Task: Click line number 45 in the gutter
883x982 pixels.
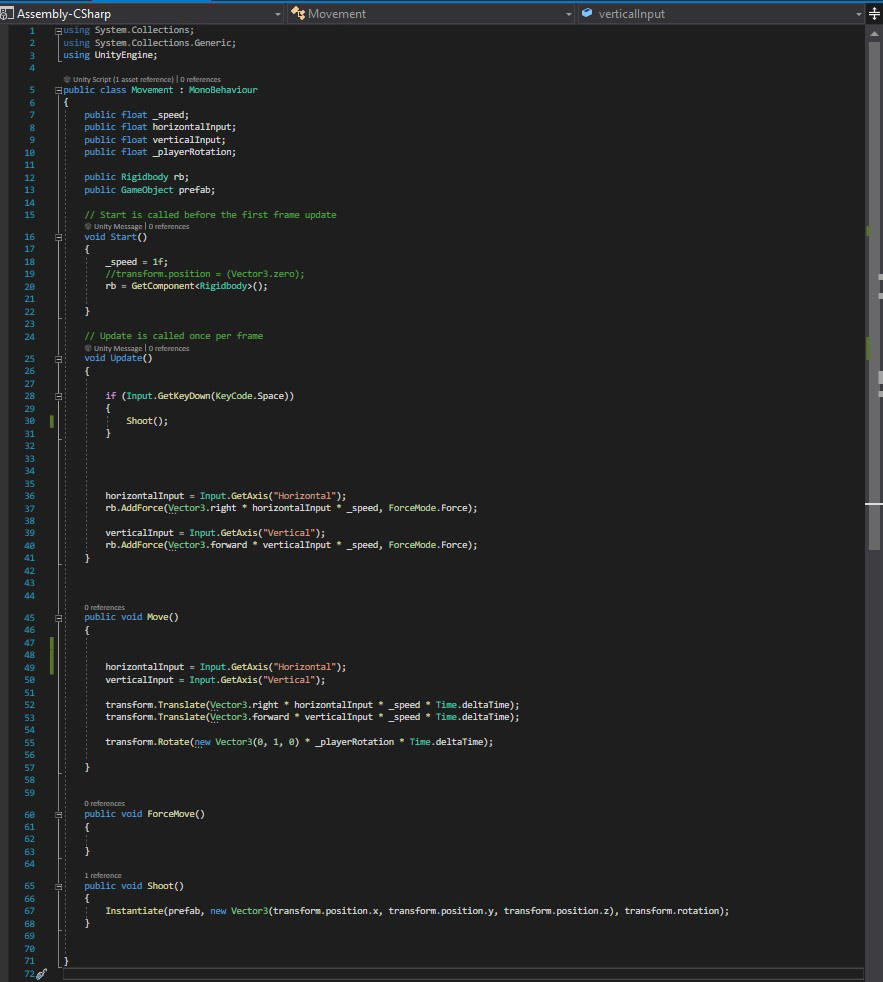Action: tap(29, 618)
